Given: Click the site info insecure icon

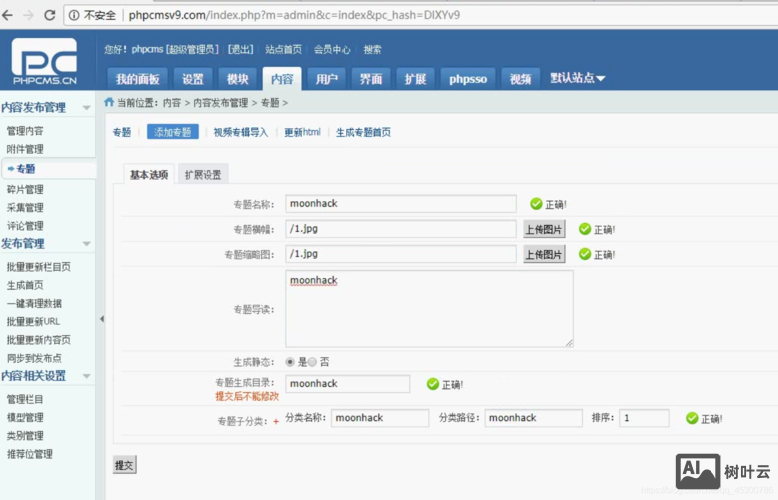Looking at the screenshot, I should tap(74, 15).
